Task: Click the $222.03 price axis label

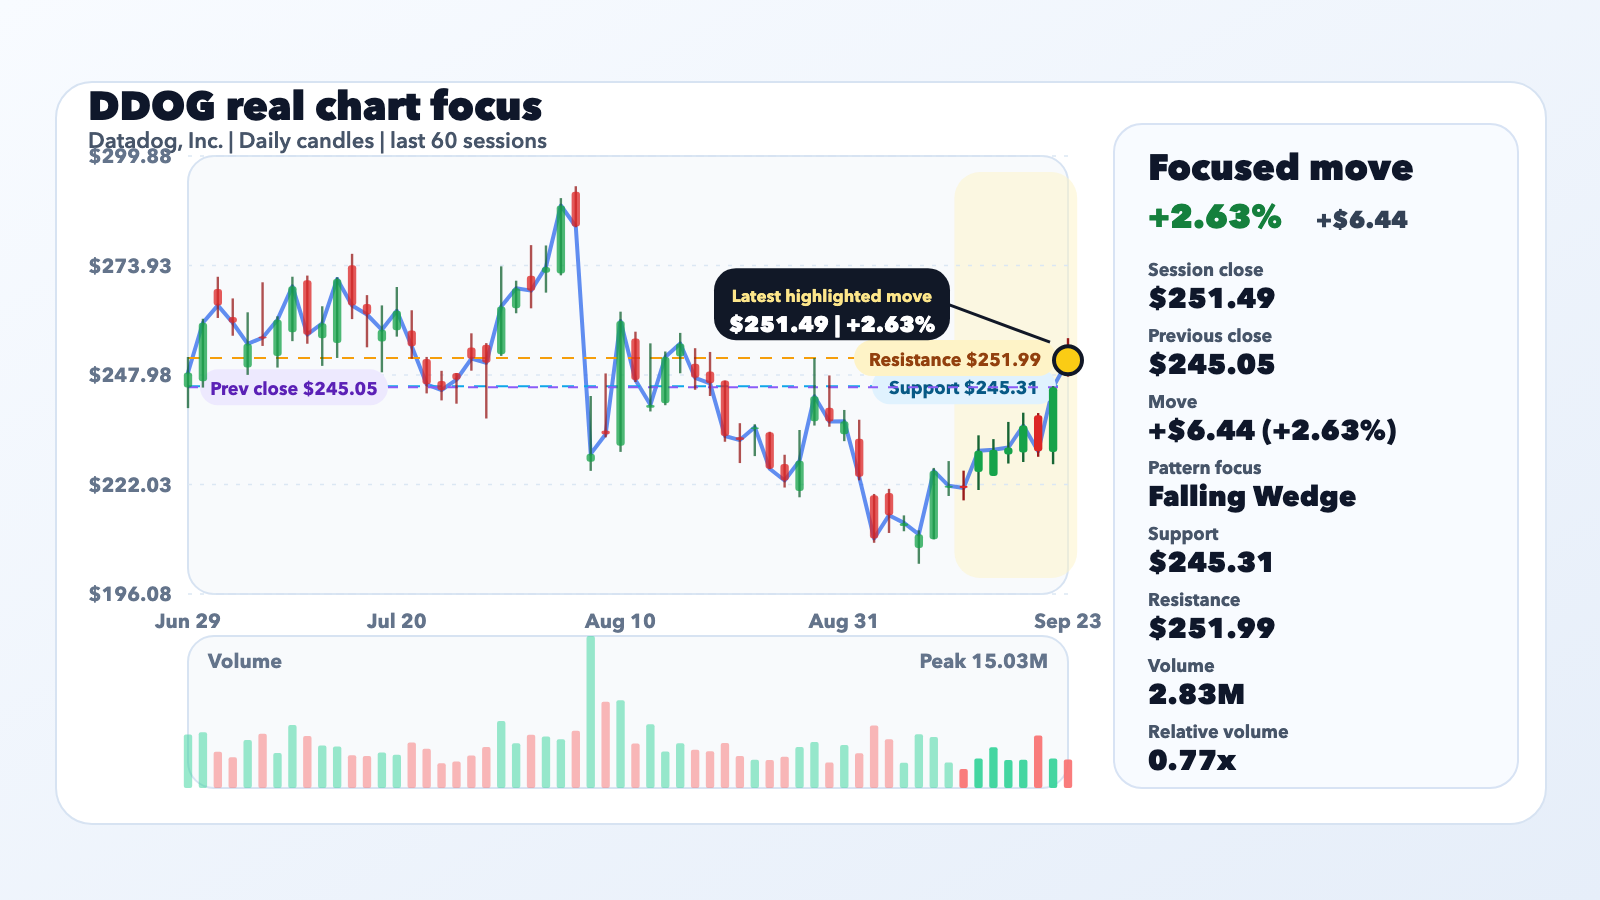Action: (x=130, y=485)
